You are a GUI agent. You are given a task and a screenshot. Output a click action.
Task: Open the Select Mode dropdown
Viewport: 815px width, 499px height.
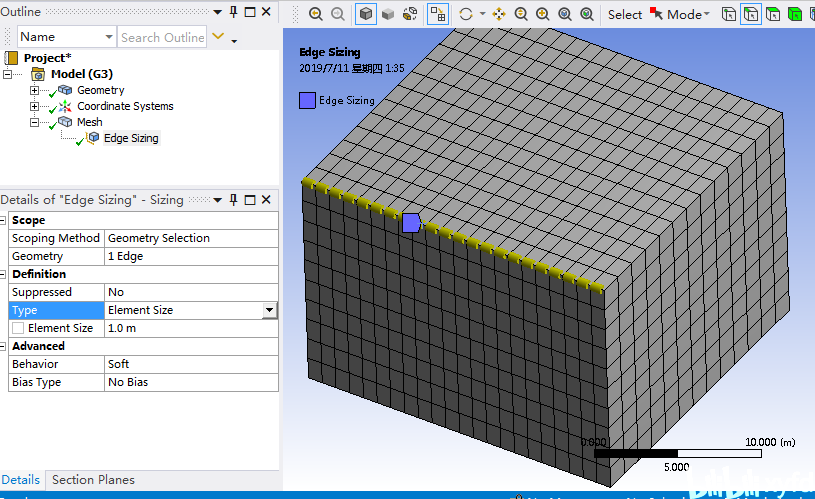point(688,15)
